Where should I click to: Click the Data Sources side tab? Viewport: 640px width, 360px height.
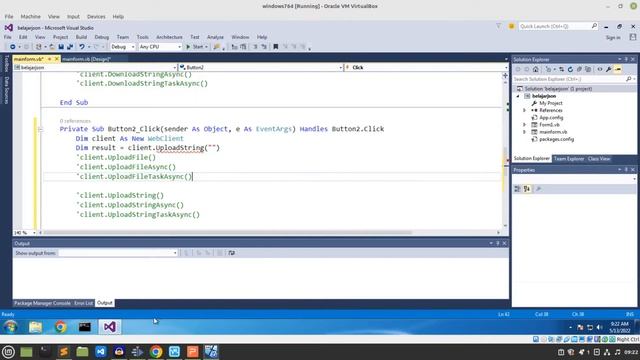click(7, 90)
